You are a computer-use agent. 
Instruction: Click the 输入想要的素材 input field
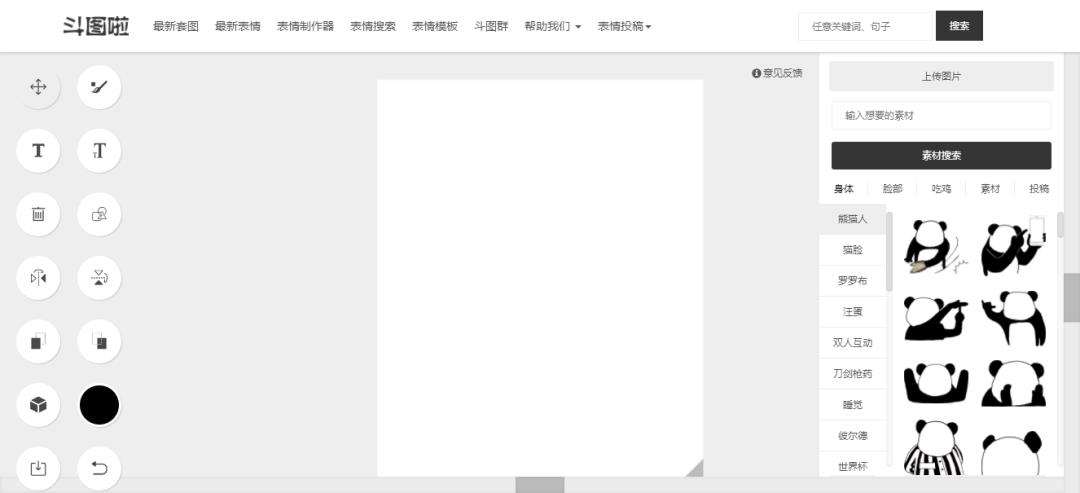[941, 115]
